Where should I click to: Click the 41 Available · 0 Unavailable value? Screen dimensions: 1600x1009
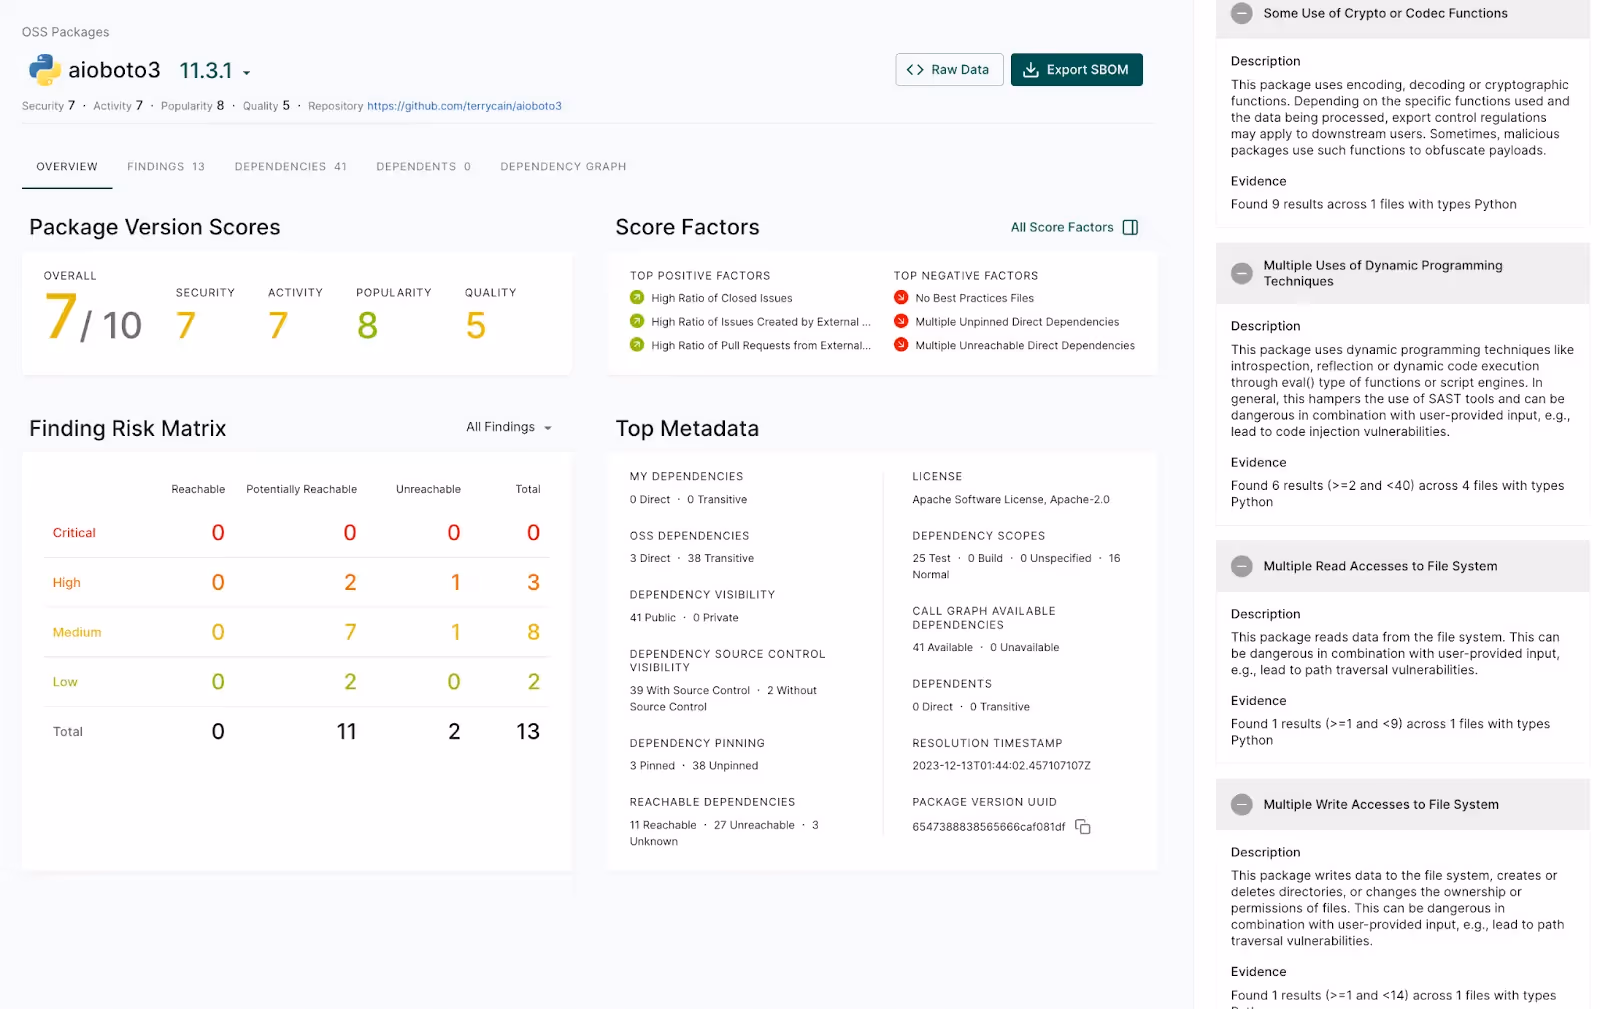(x=985, y=648)
